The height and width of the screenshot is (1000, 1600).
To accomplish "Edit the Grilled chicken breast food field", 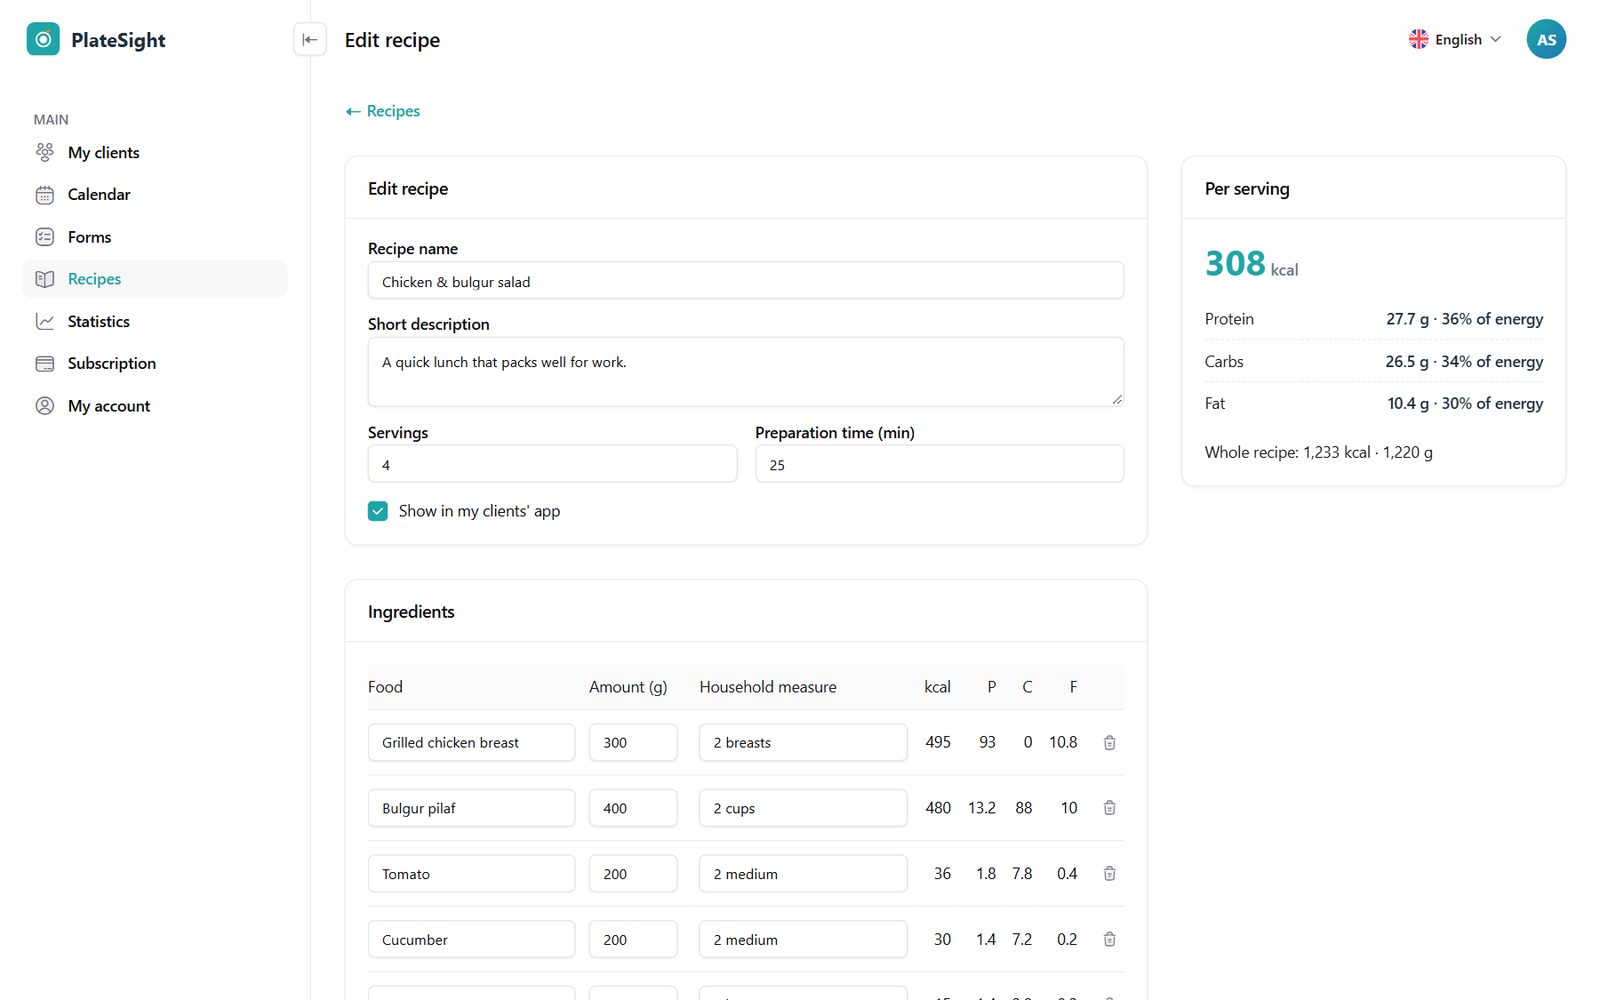I will (471, 742).
